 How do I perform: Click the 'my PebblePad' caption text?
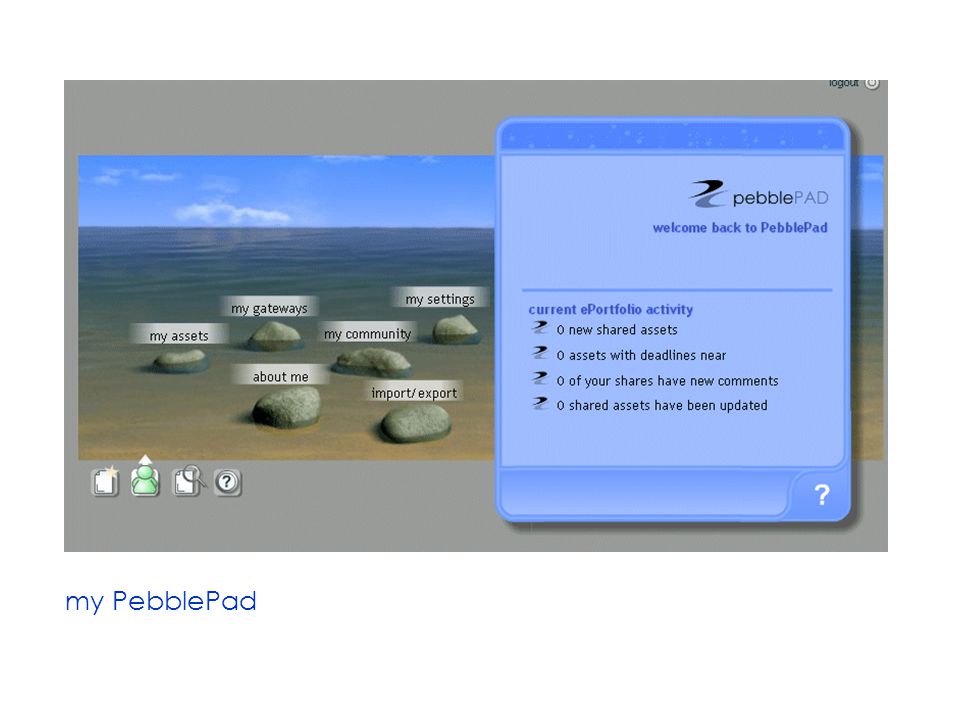pyautogui.click(x=161, y=601)
